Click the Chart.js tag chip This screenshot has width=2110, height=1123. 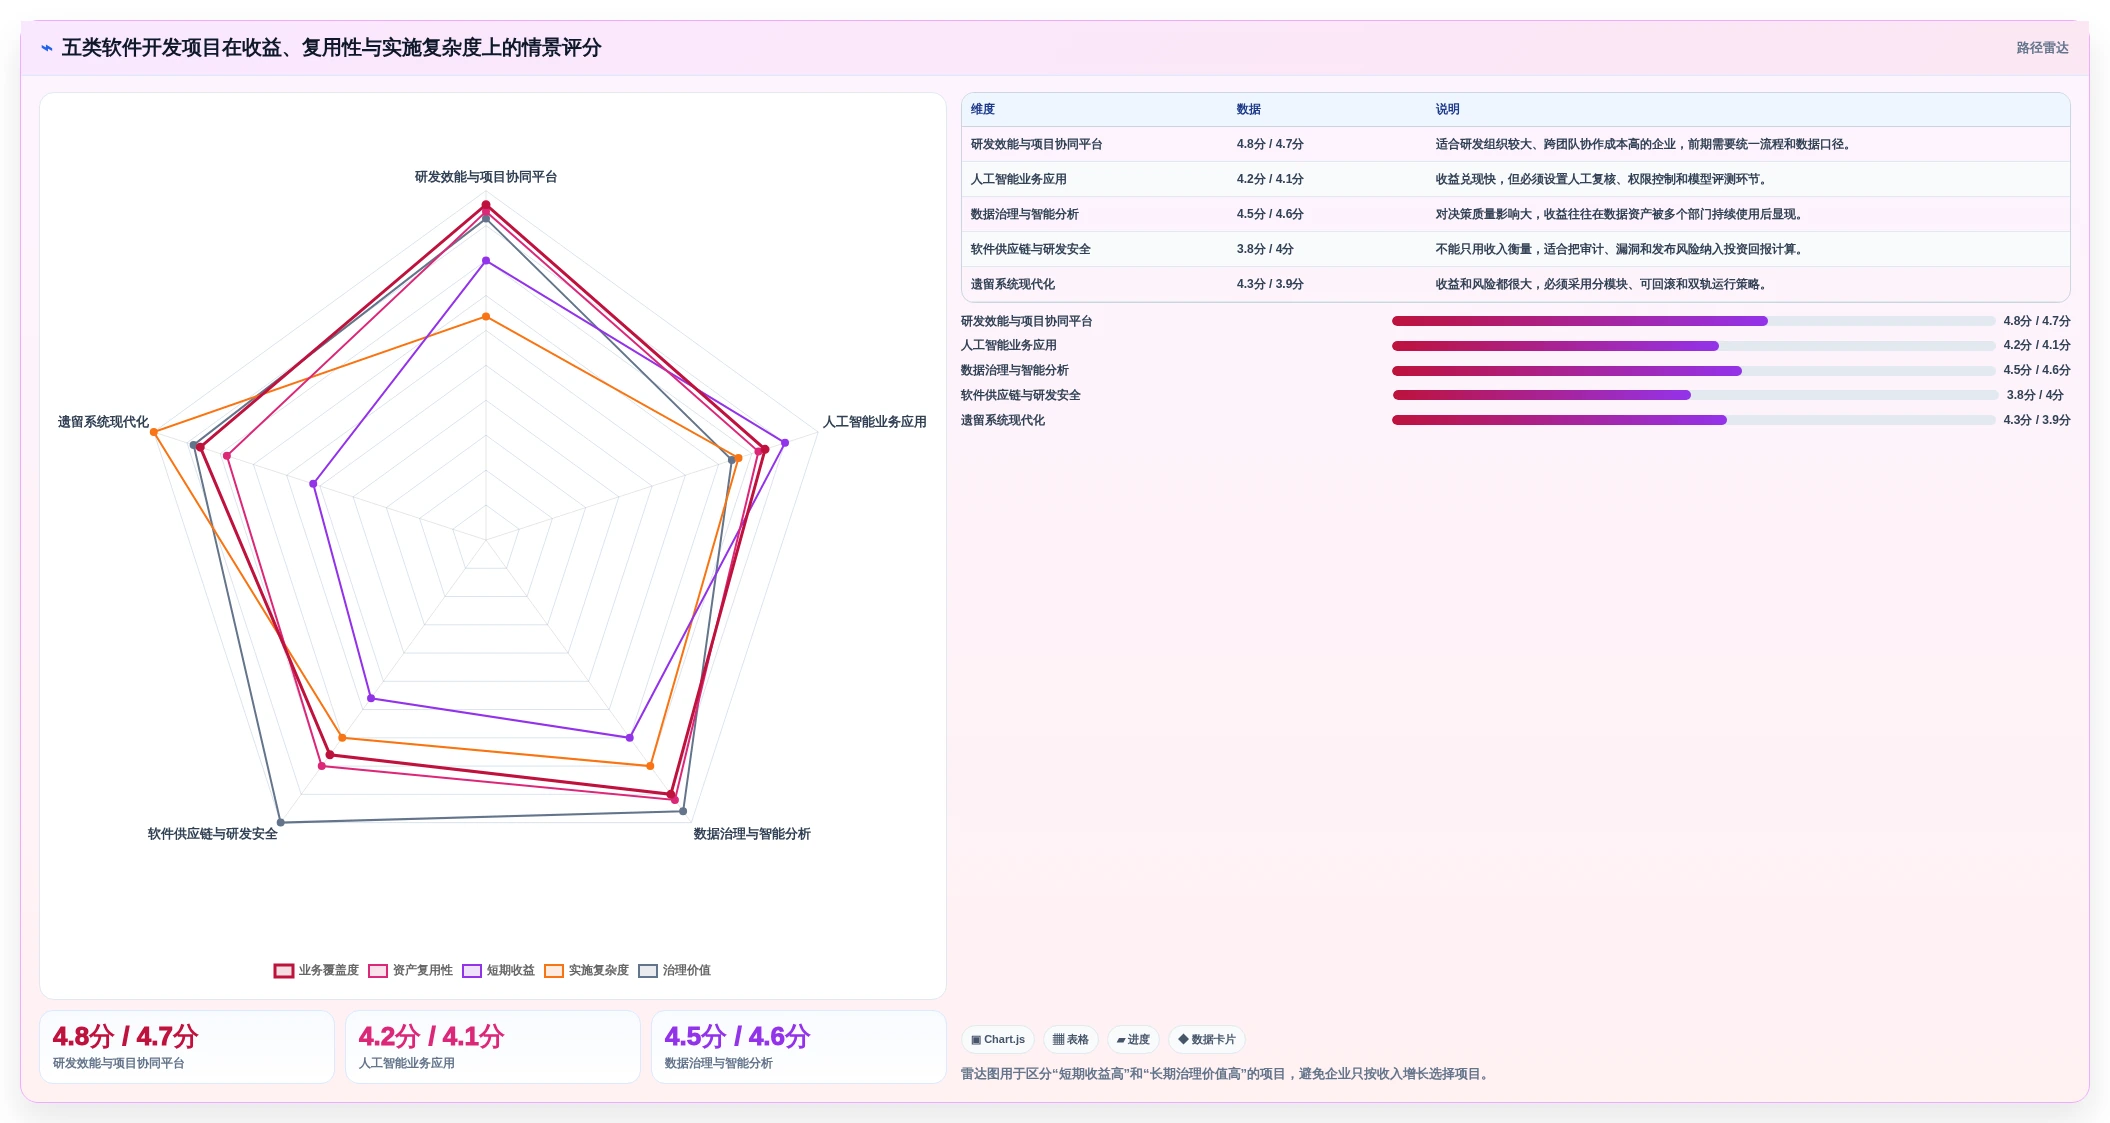pyautogui.click(x=998, y=1039)
